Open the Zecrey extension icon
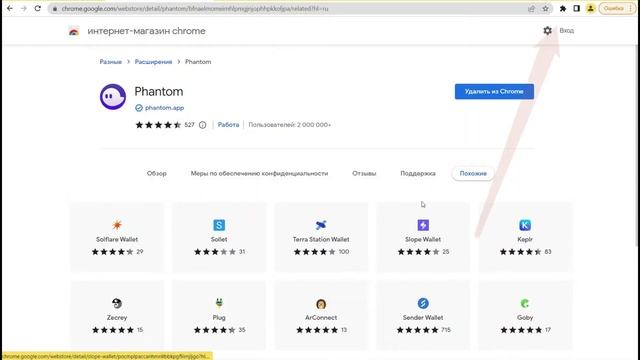 click(x=117, y=303)
